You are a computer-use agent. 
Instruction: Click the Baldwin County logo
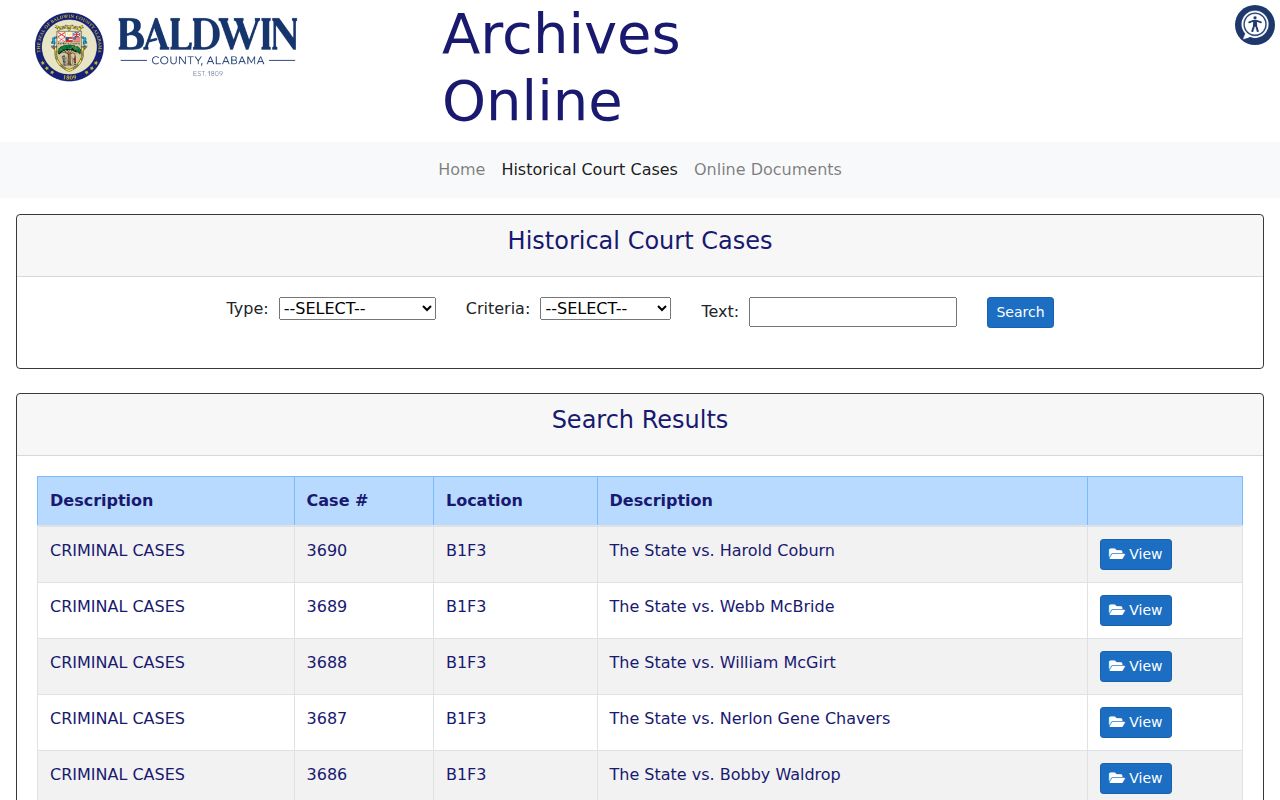166,47
